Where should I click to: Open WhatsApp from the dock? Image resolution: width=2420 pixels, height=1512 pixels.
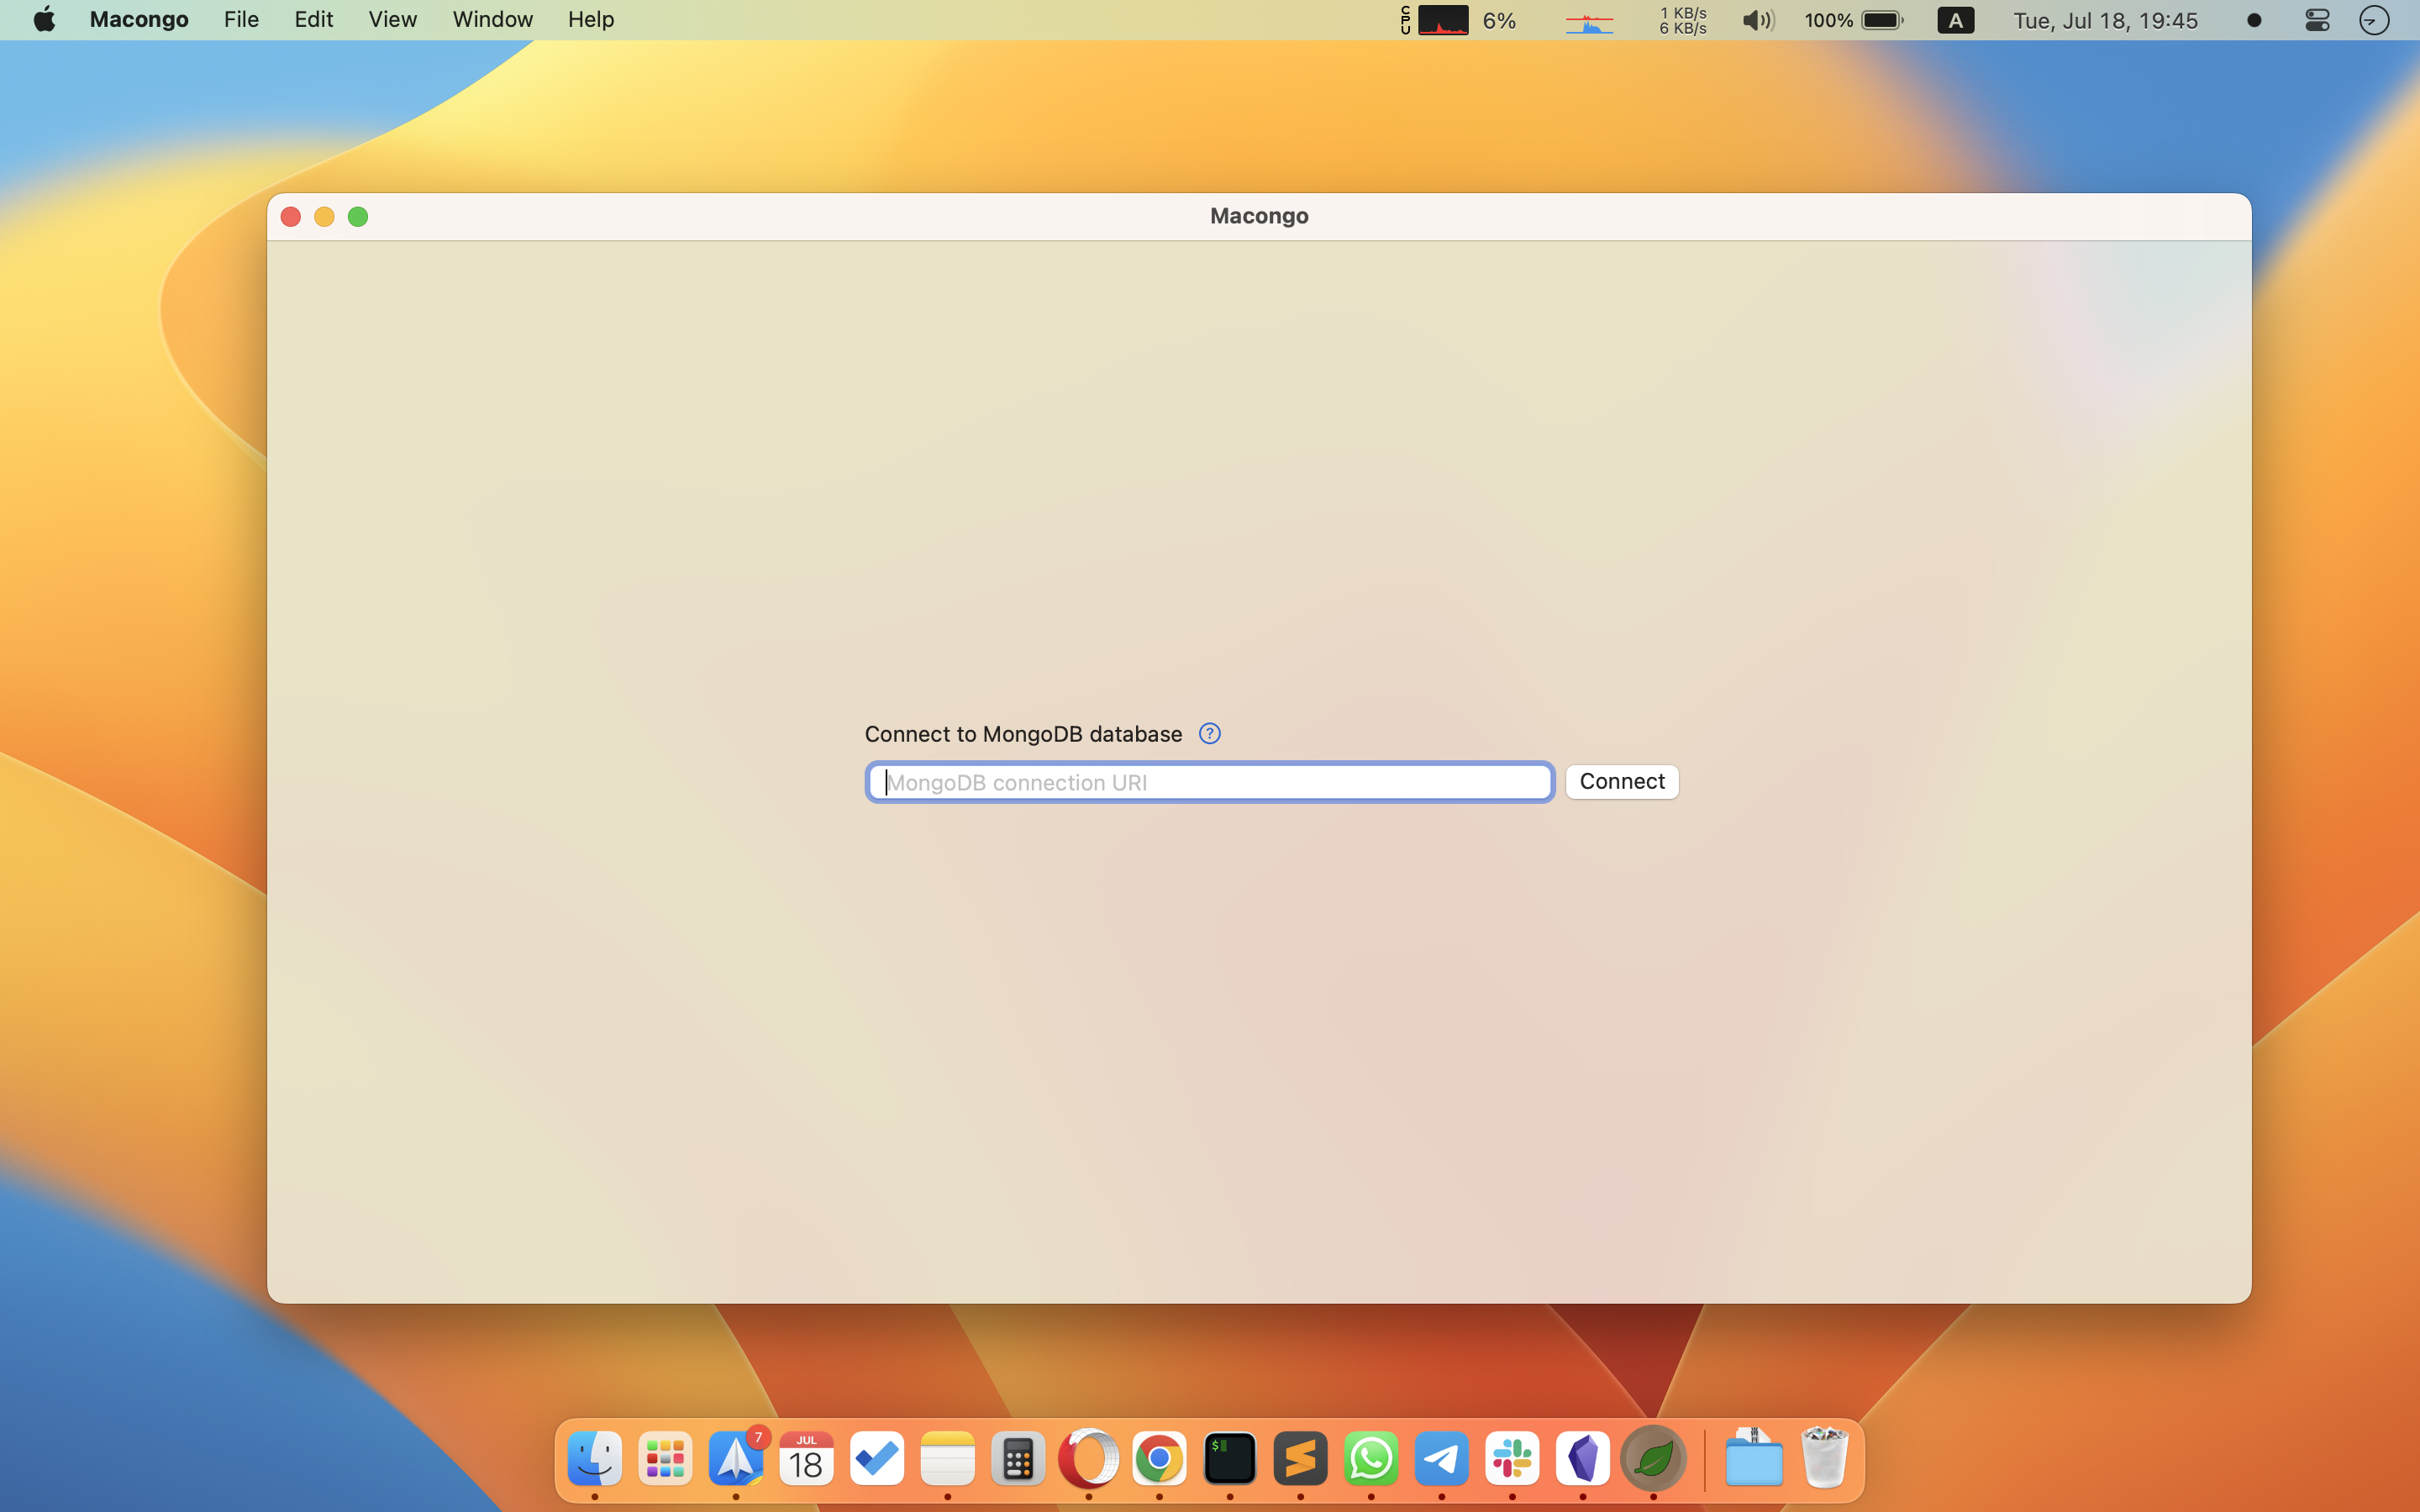pos(1371,1459)
